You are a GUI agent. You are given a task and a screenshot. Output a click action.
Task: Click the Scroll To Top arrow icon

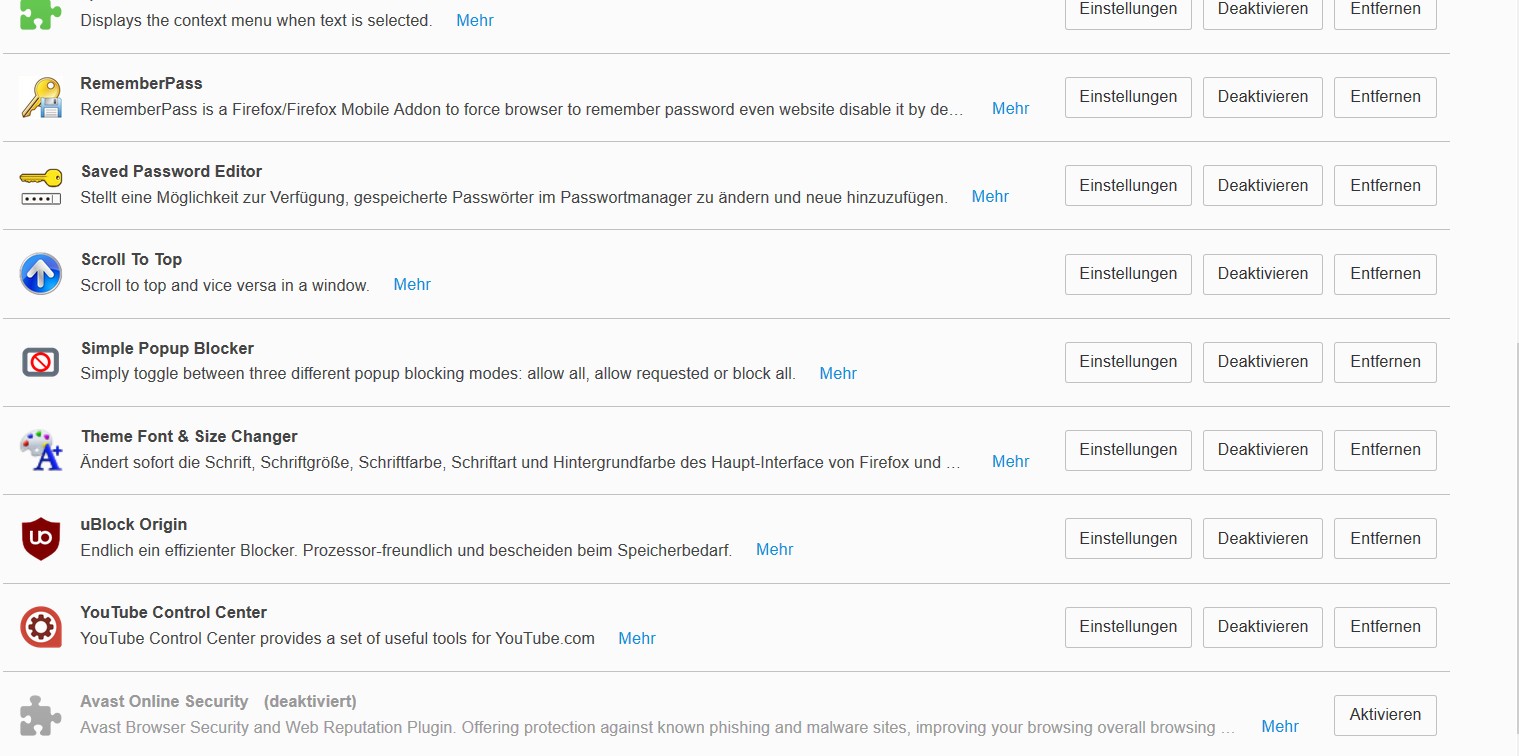coord(41,274)
